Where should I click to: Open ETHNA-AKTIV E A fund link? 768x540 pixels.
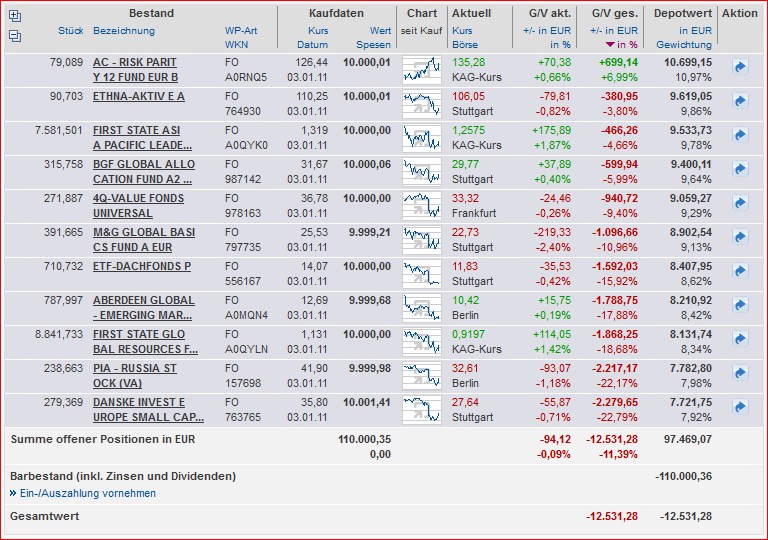tap(139, 97)
